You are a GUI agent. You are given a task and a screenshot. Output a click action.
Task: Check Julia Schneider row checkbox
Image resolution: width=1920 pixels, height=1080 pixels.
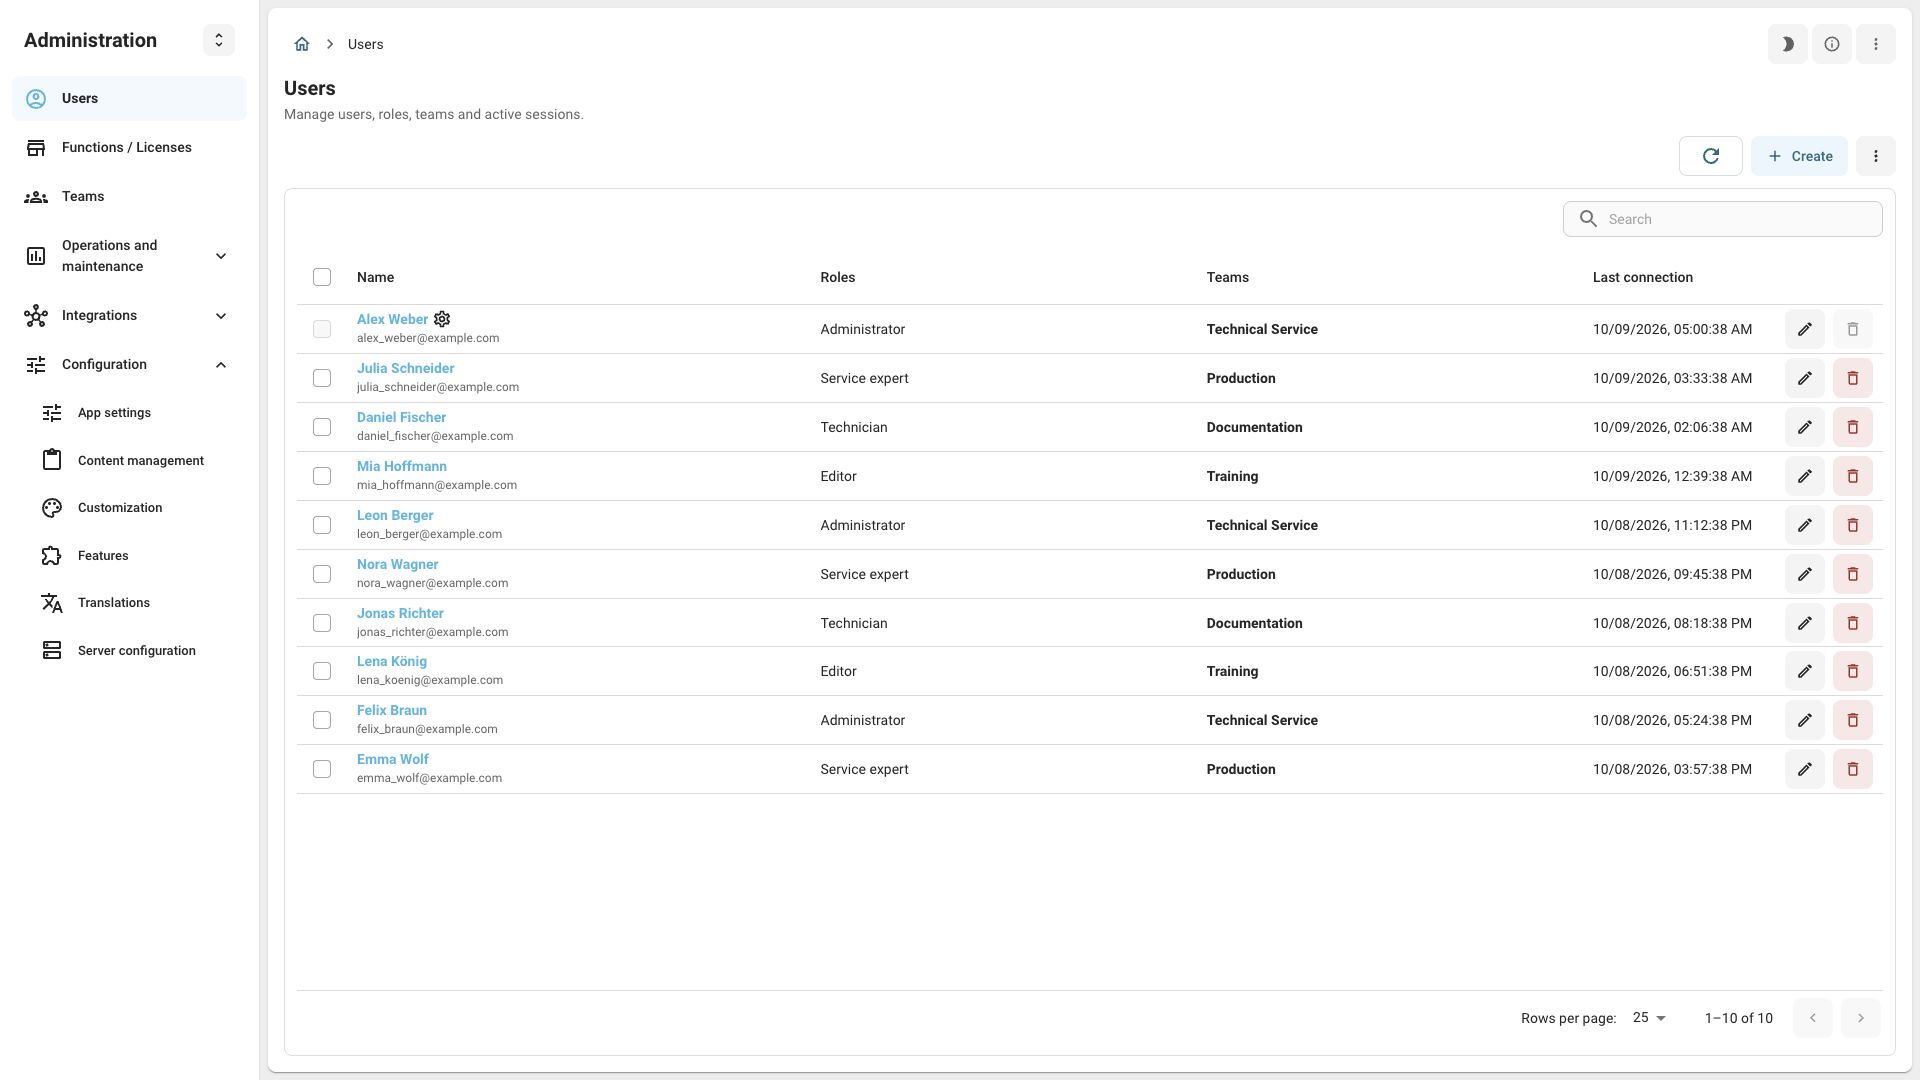[321, 378]
